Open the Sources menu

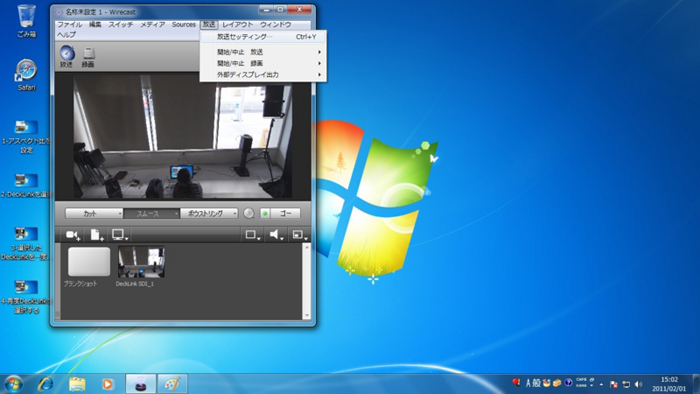(x=183, y=25)
